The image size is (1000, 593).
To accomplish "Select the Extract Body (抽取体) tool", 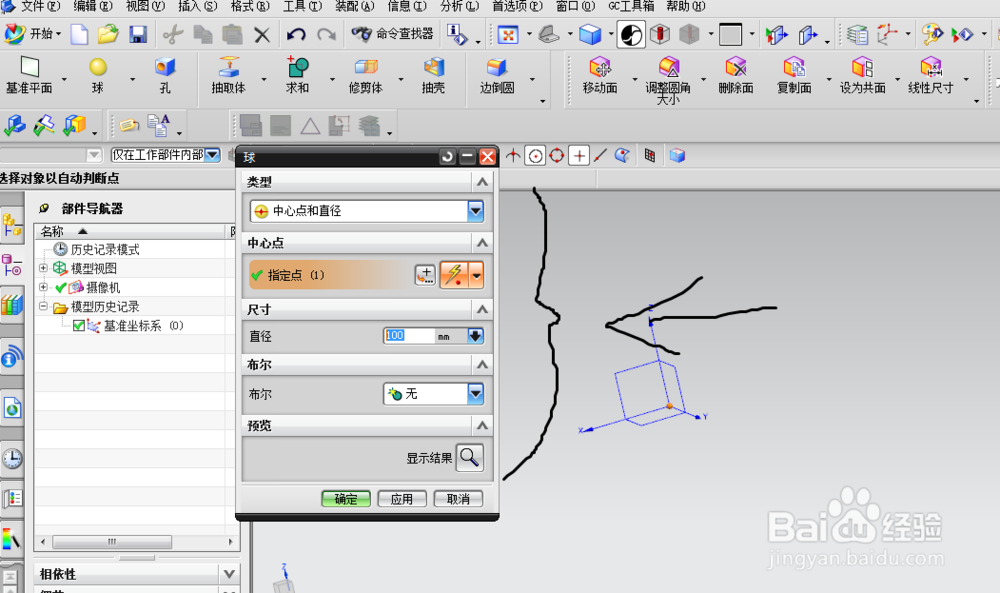I will click(228, 76).
